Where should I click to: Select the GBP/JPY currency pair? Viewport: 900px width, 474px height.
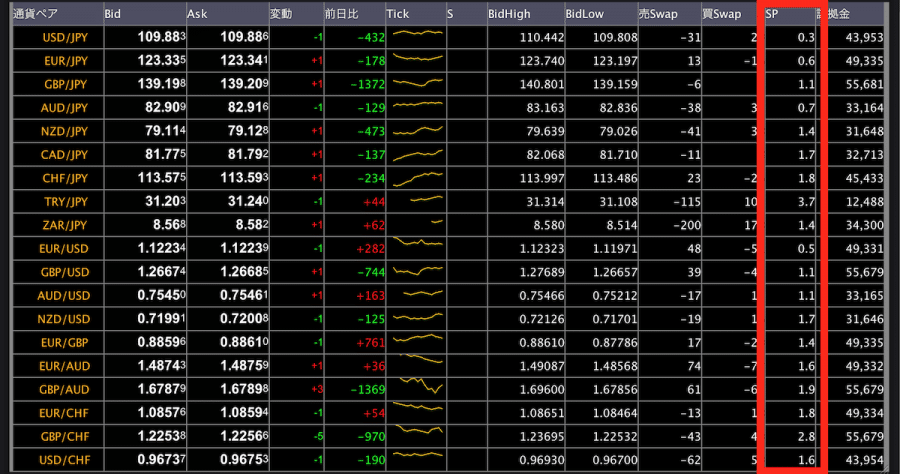pyautogui.click(x=66, y=84)
